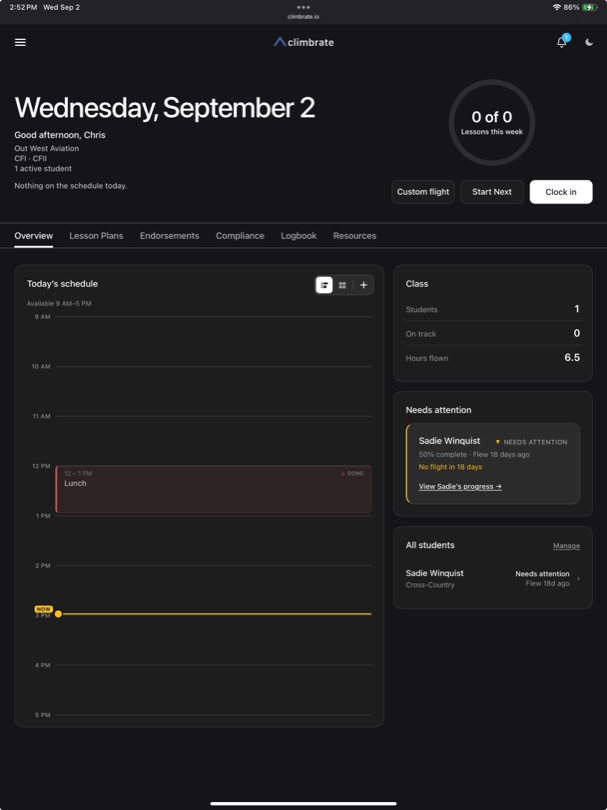Click the 'Available 9 AM–5 PM' text
The image size is (607, 810).
click(x=59, y=303)
